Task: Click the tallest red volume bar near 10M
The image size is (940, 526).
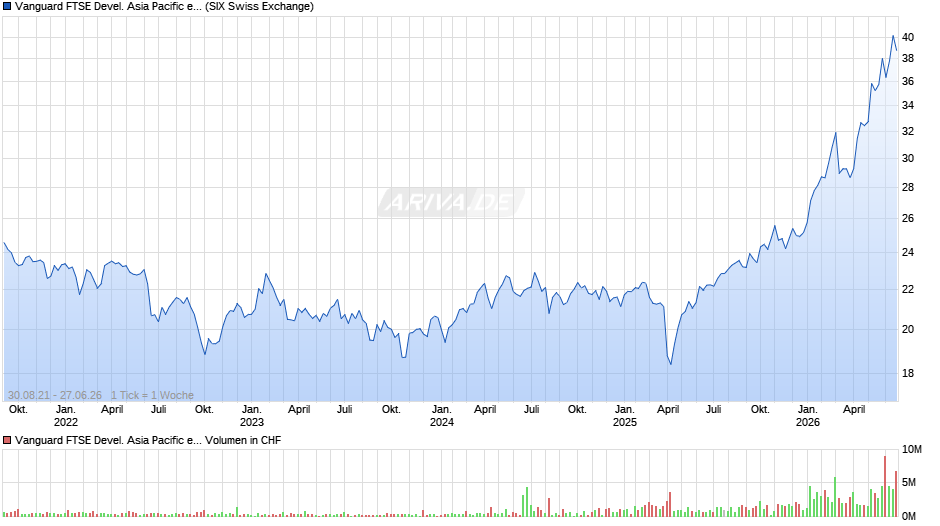Action: (x=884, y=486)
